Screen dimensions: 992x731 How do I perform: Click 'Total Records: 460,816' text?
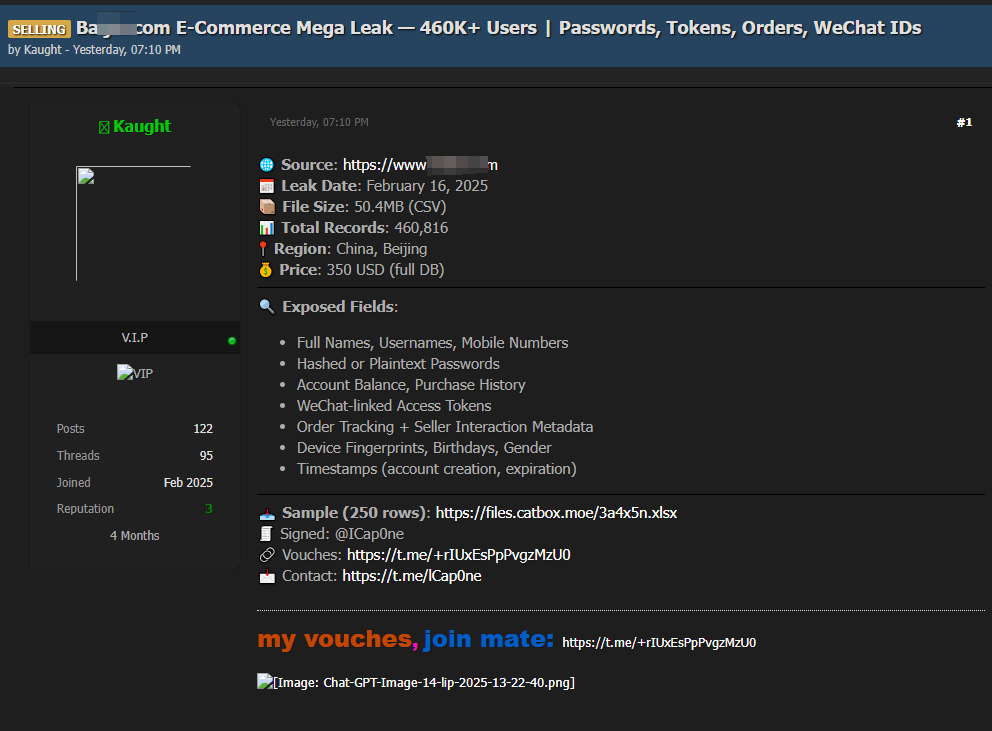tap(364, 228)
